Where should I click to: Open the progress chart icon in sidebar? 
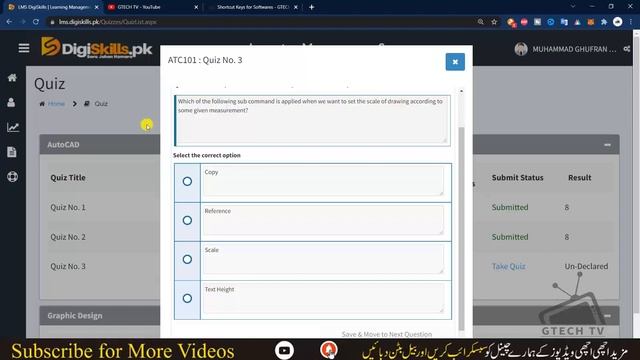(x=13, y=127)
